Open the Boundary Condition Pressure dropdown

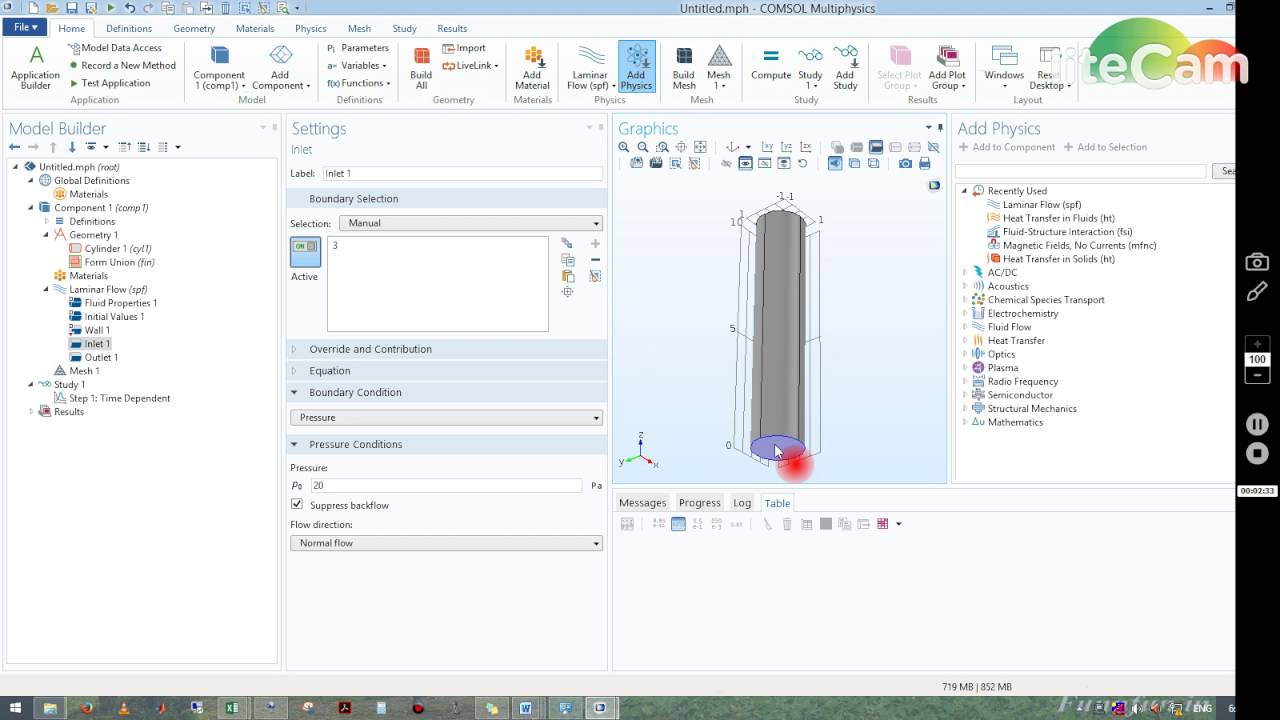(x=446, y=417)
